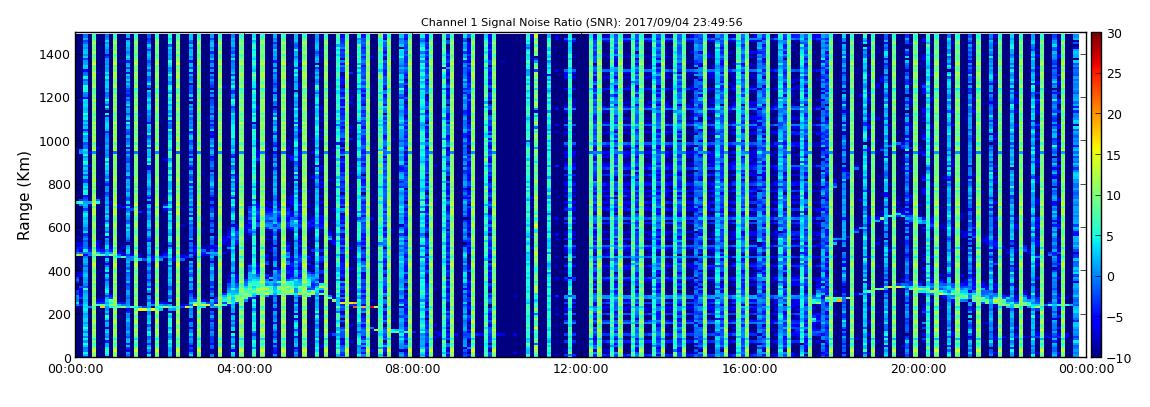Click the 400 tick label on range axis

tap(59, 271)
